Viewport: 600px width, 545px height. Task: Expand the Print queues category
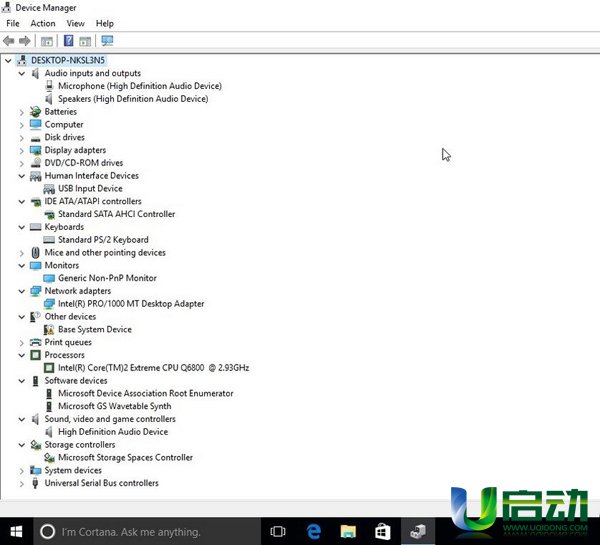point(22,342)
